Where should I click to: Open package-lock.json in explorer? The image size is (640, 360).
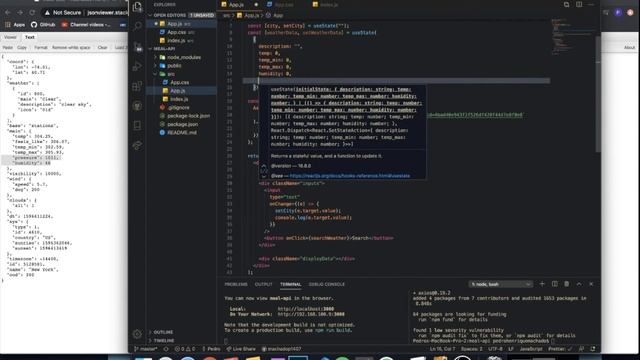[x=181, y=116]
